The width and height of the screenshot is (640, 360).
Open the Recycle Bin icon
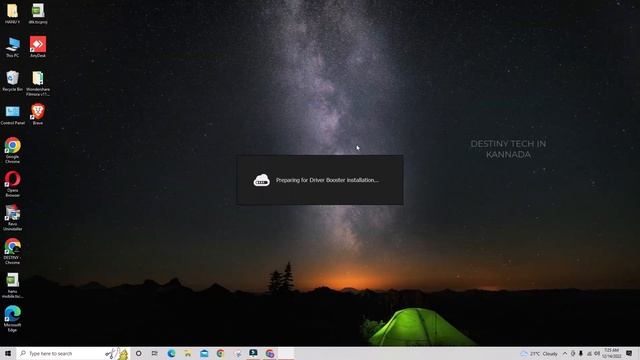point(12,81)
